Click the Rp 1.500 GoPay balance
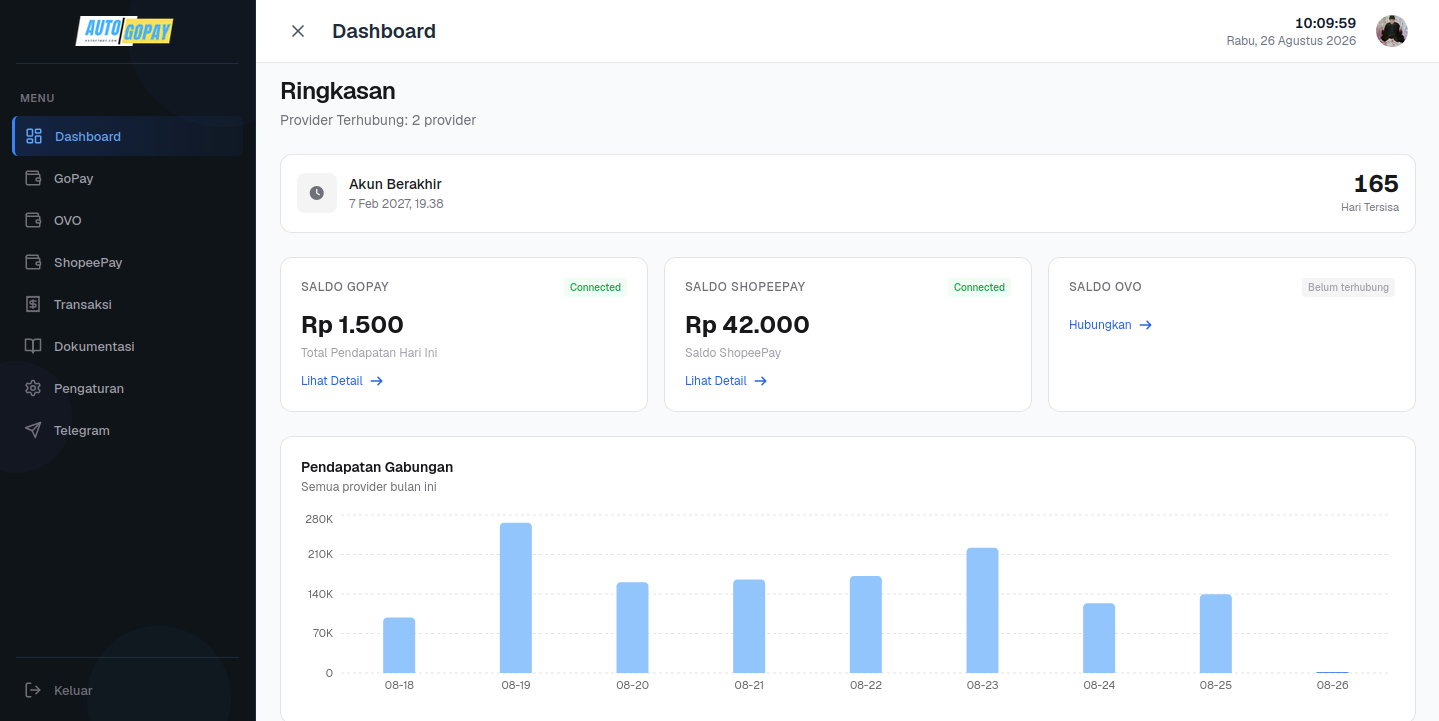 click(x=352, y=325)
